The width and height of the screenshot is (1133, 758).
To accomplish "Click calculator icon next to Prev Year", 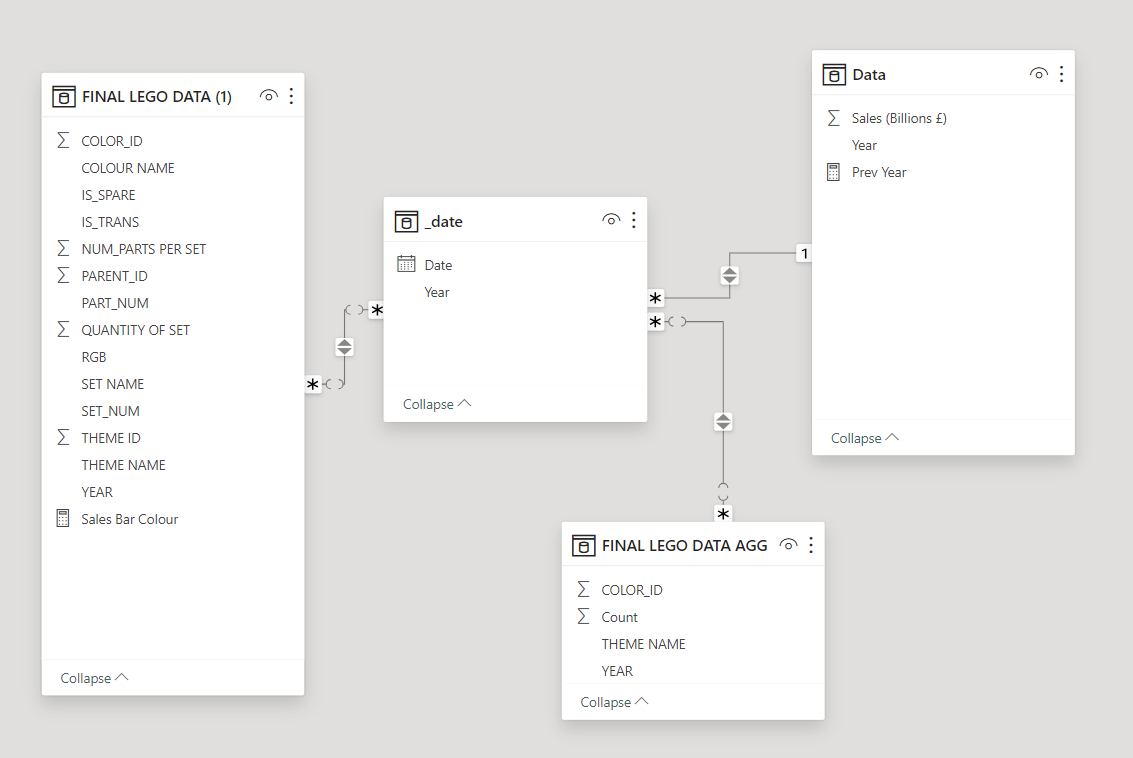I will 833,172.
